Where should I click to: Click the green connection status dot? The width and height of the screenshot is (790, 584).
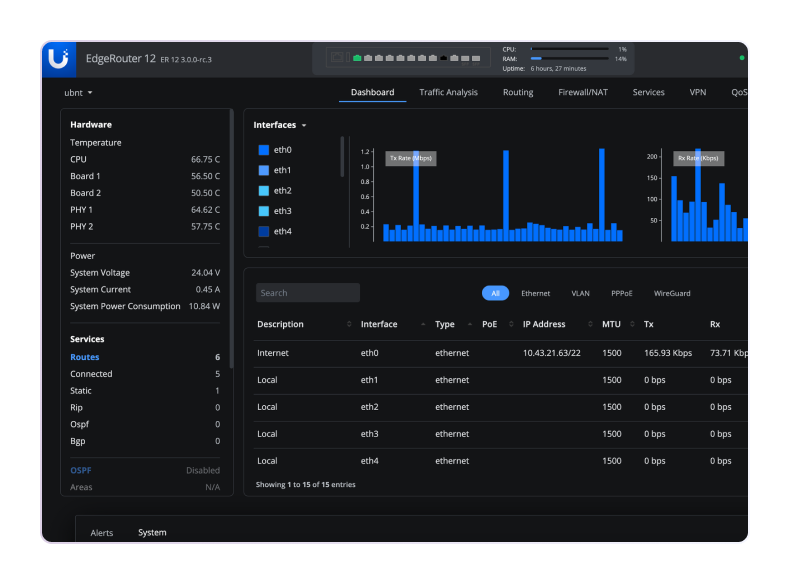pos(742,58)
